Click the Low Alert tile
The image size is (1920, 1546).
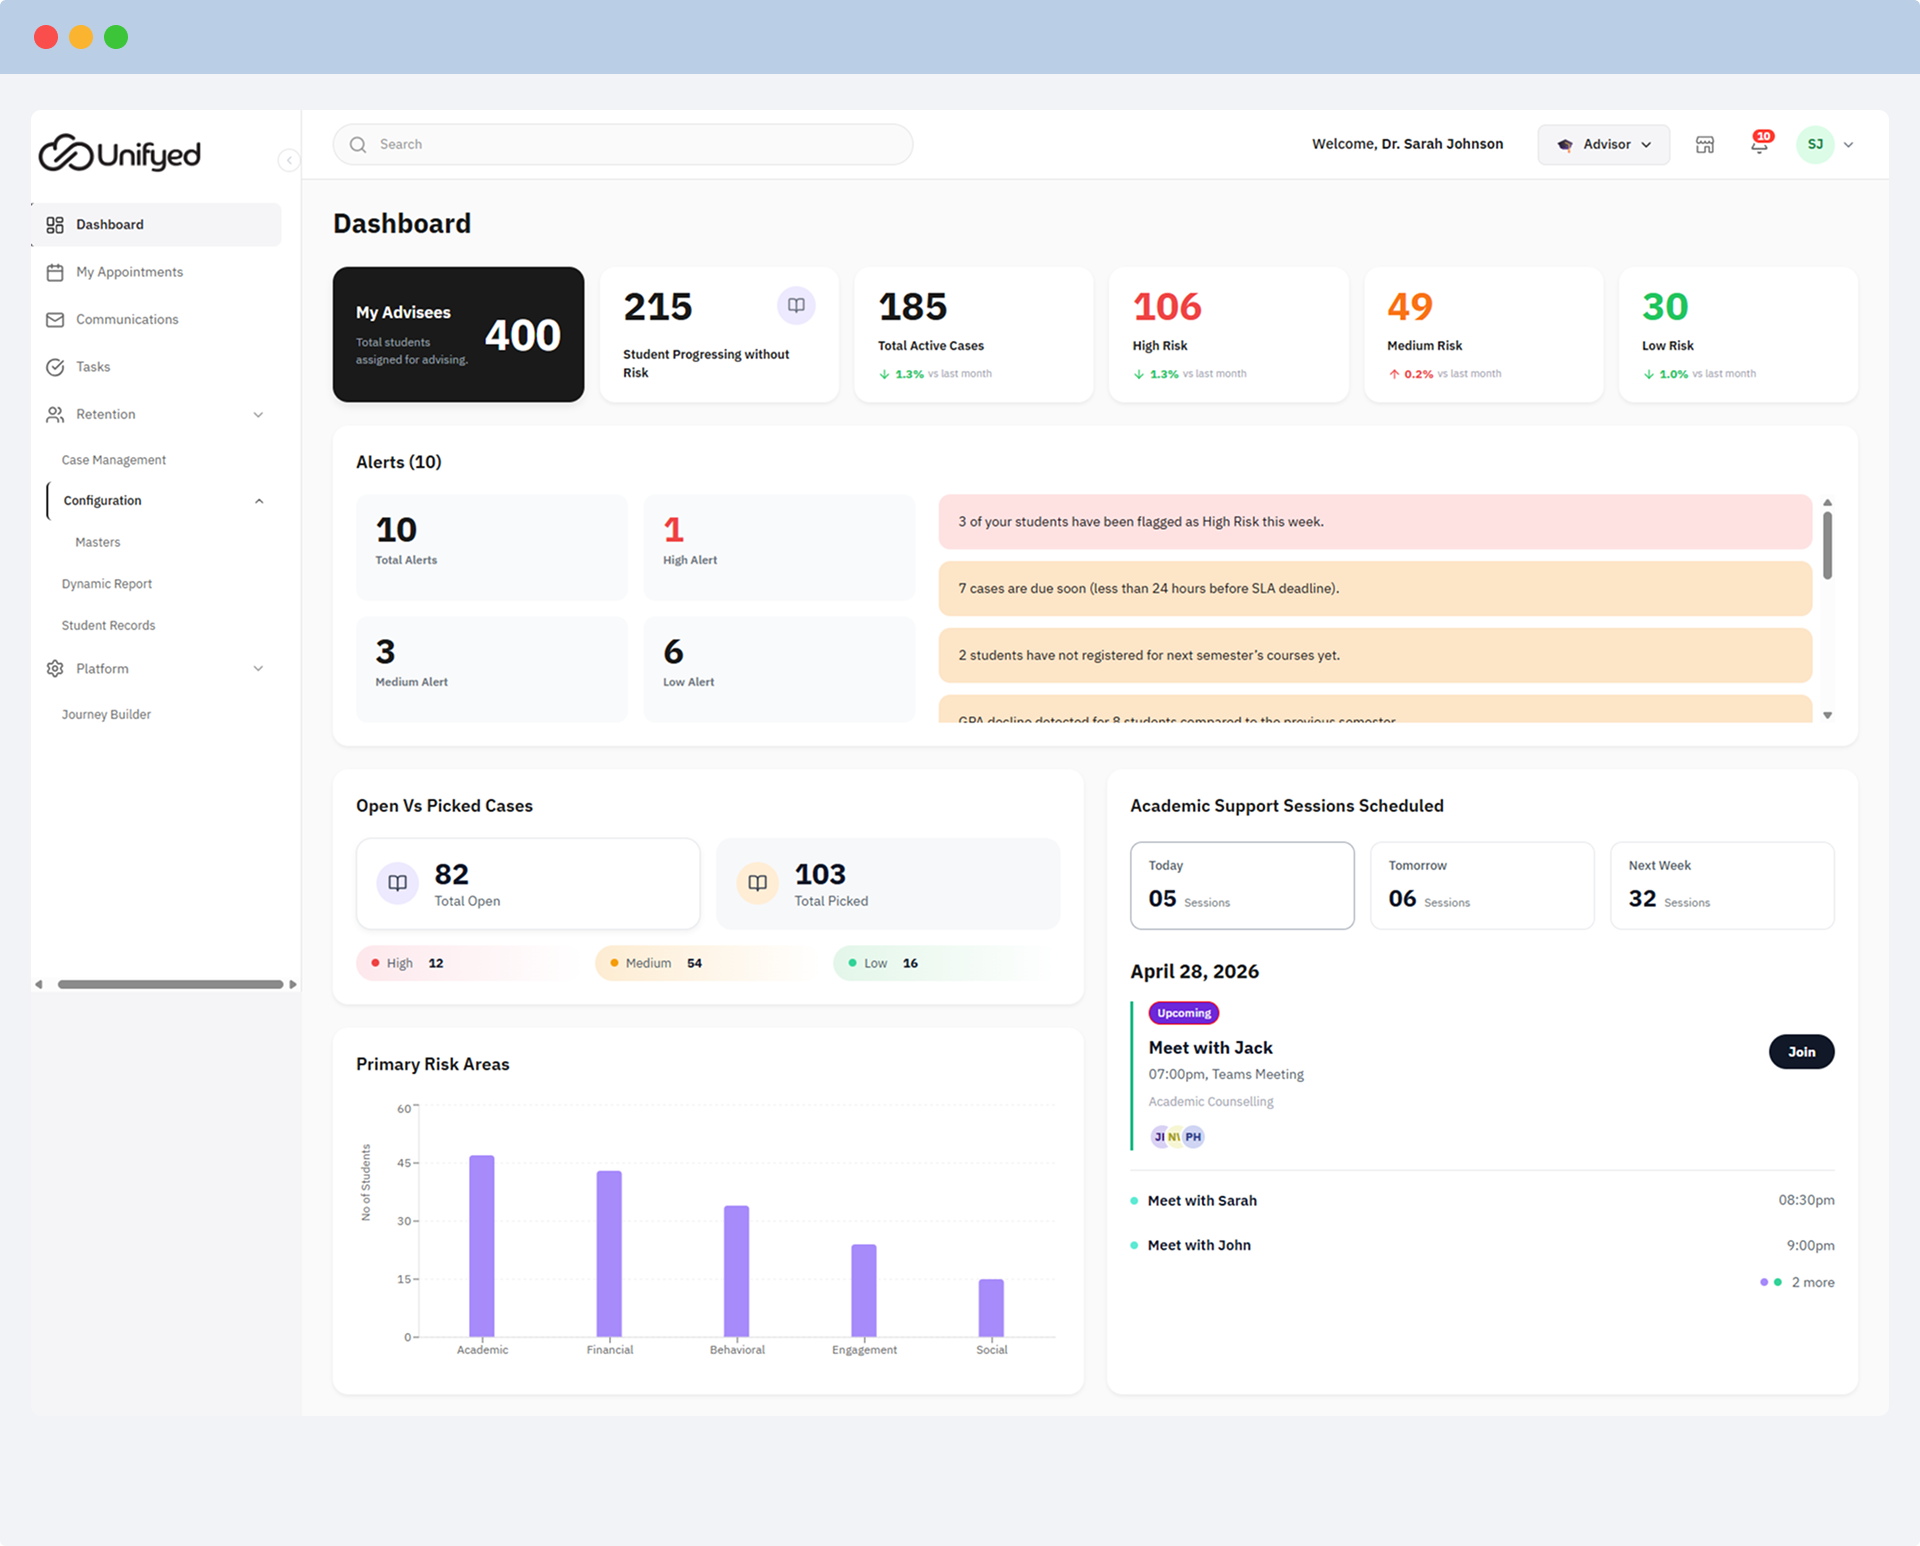pos(779,669)
